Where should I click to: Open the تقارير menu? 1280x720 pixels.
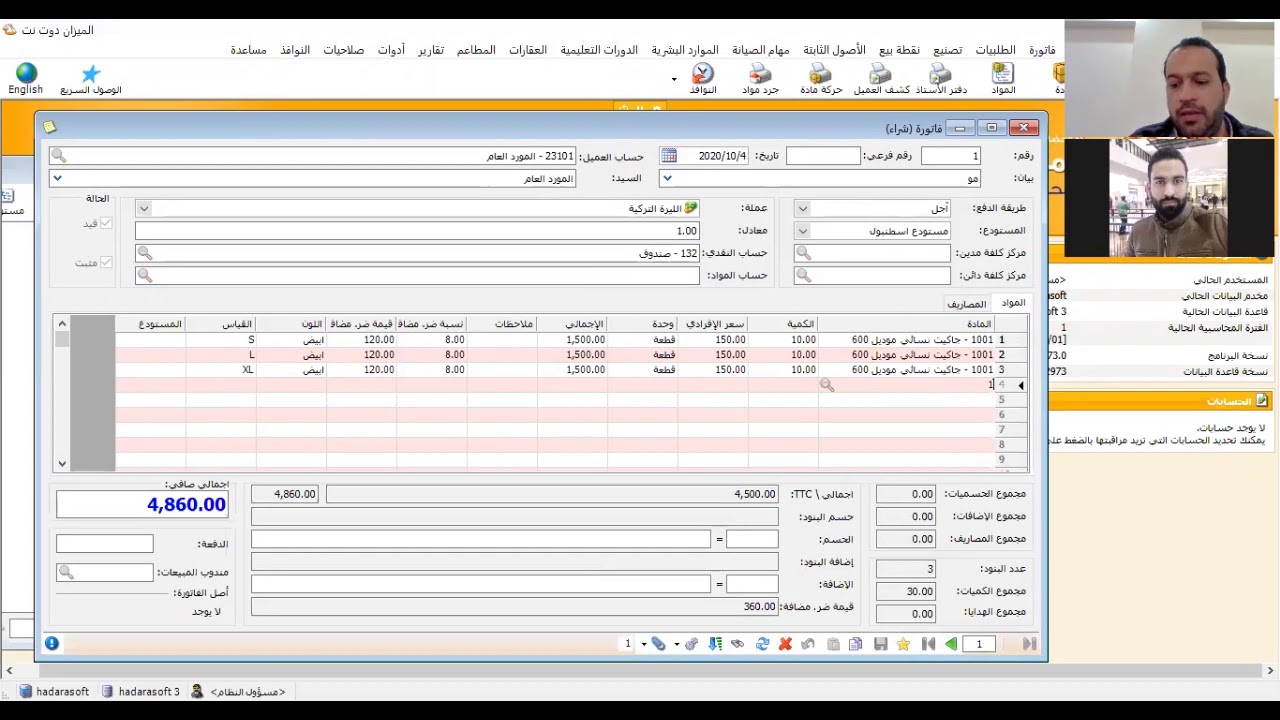431,50
